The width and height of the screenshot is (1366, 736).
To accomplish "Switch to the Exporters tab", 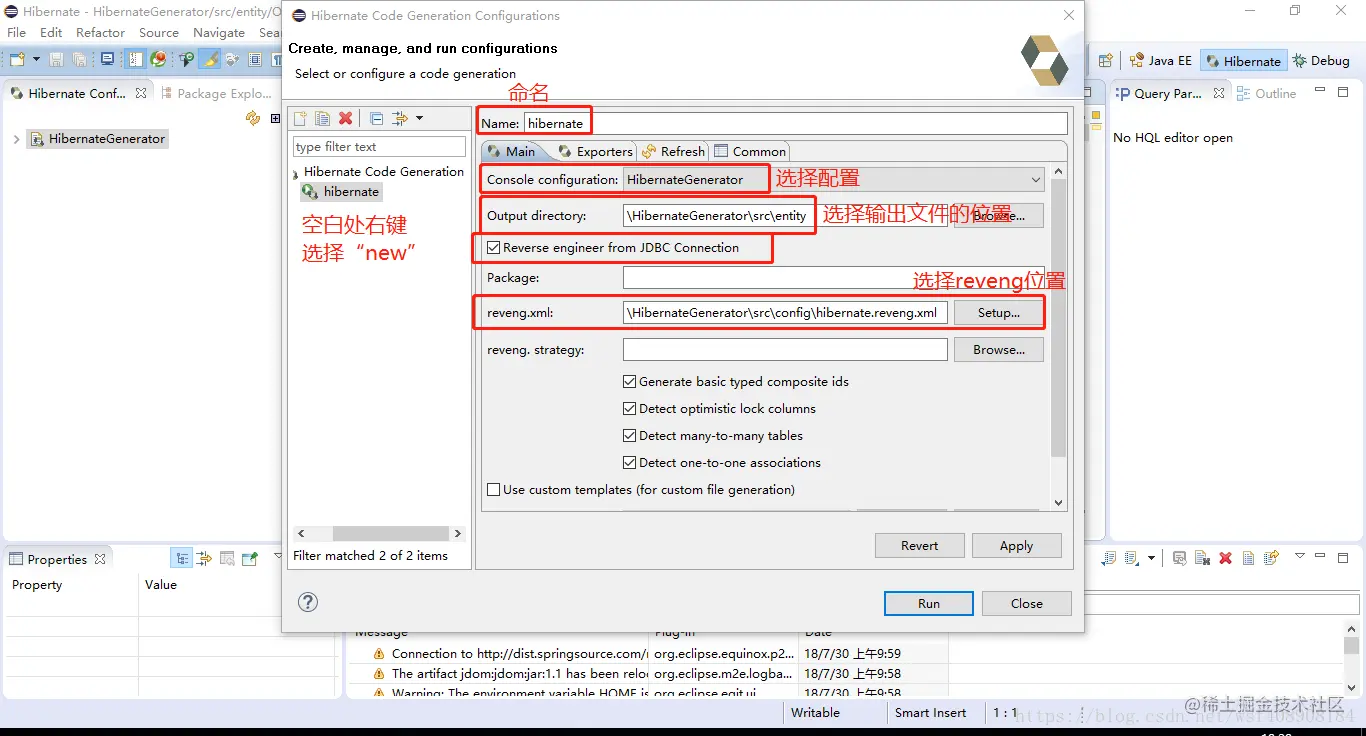I will click(x=596, y=151).
